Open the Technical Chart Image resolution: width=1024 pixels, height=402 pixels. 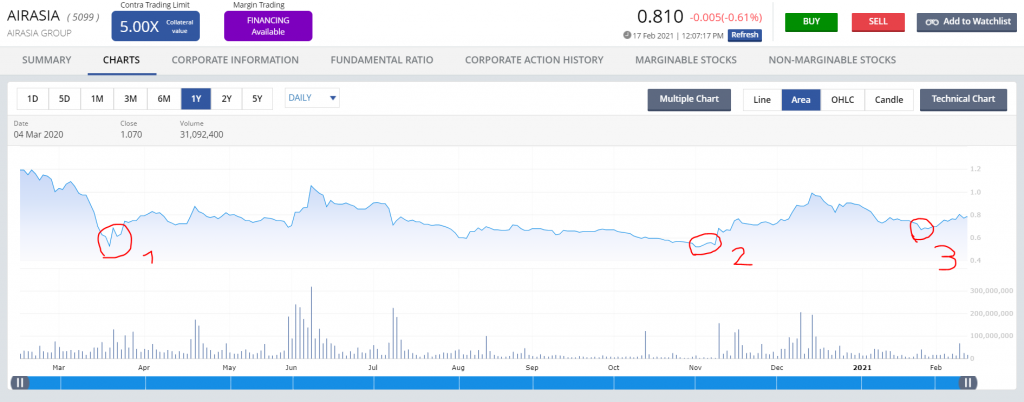click(963, 99)
